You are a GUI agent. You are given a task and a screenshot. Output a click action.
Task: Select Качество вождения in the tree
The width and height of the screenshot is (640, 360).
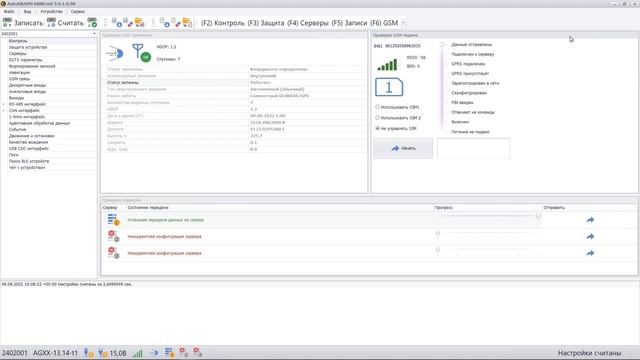click(29, 142)
